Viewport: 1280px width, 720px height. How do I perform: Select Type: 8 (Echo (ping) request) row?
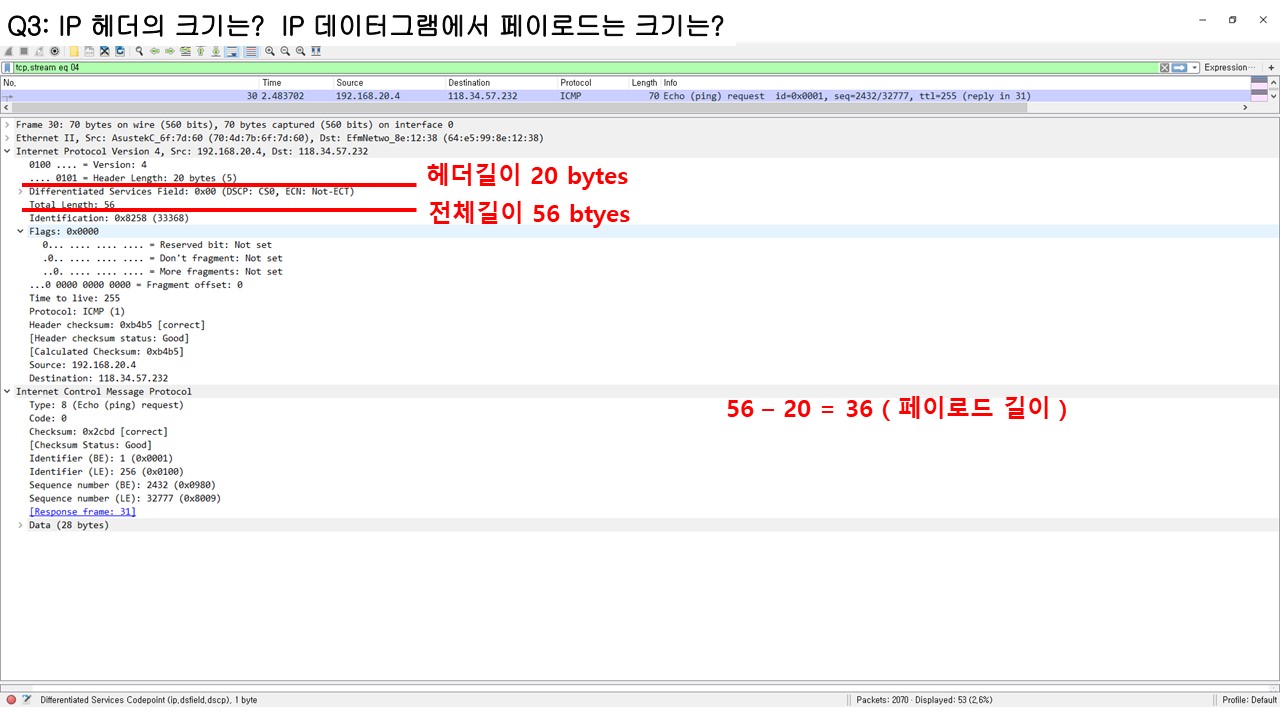click(106, 405)
